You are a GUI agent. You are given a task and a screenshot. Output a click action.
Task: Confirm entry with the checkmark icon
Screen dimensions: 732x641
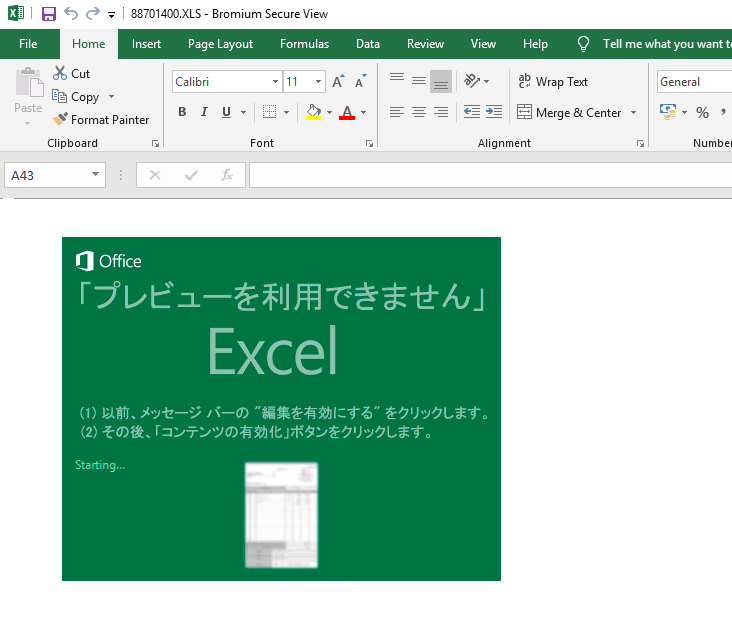pyautogui.click(x=191, y=176)
